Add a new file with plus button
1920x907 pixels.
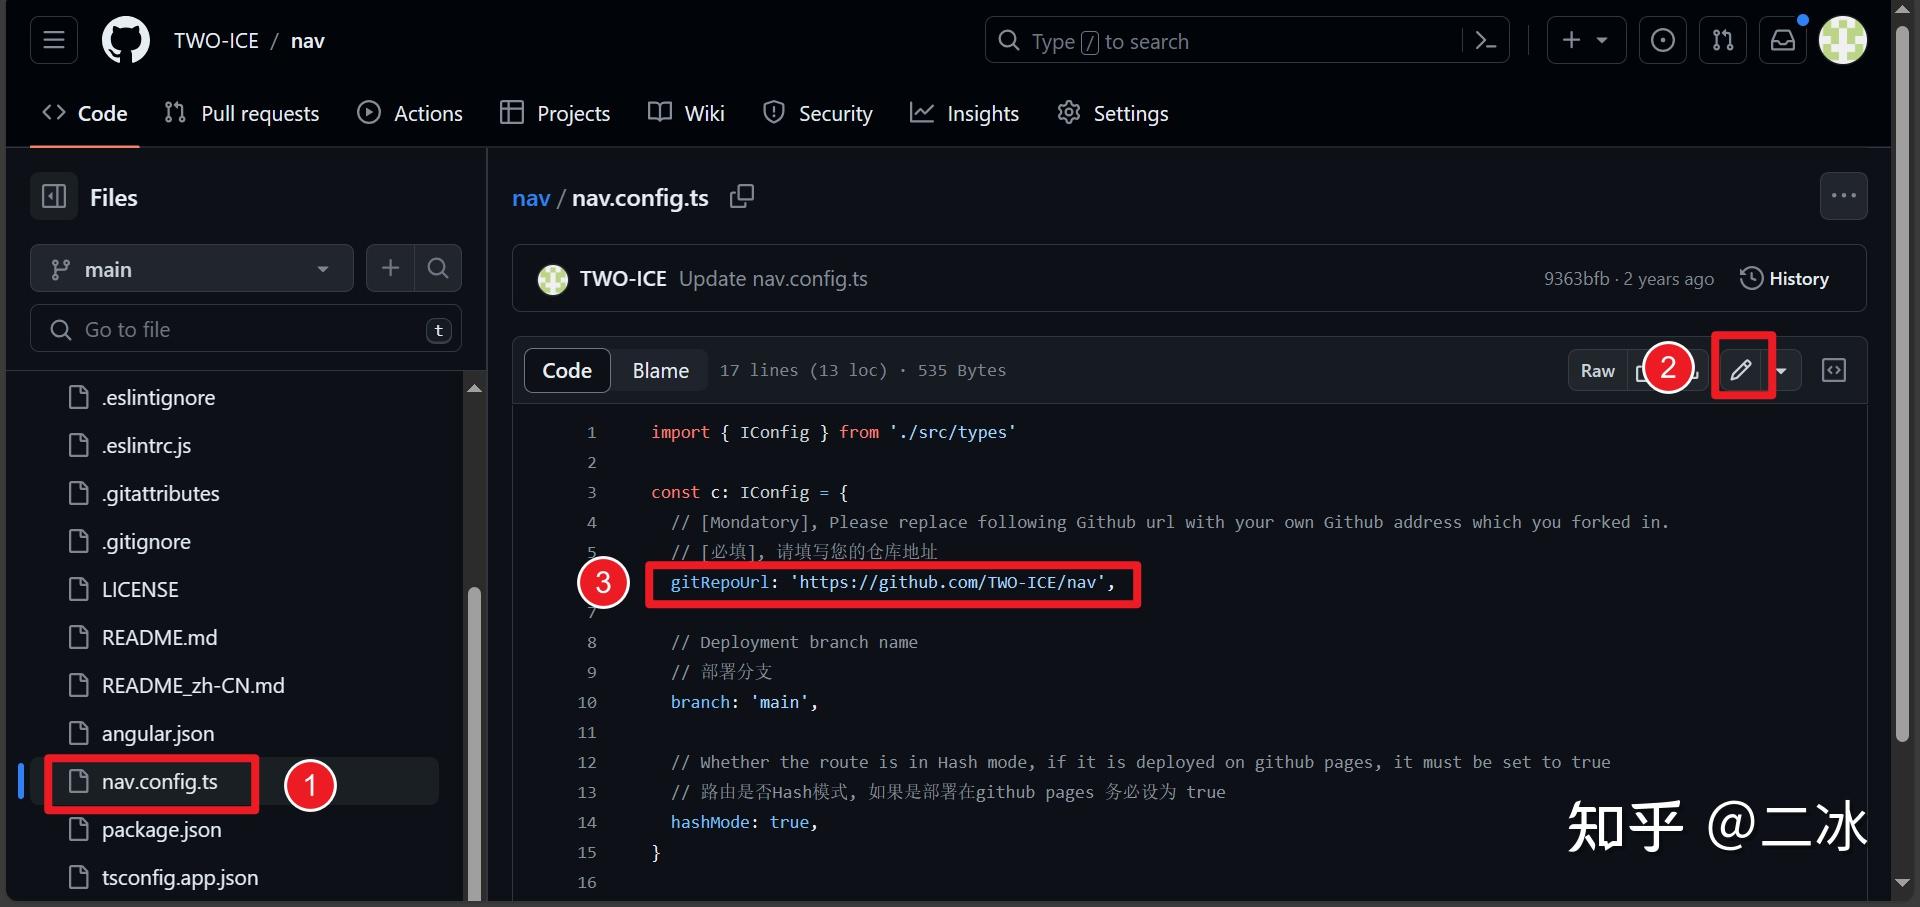pyautogui.click(x=390, y=268)
